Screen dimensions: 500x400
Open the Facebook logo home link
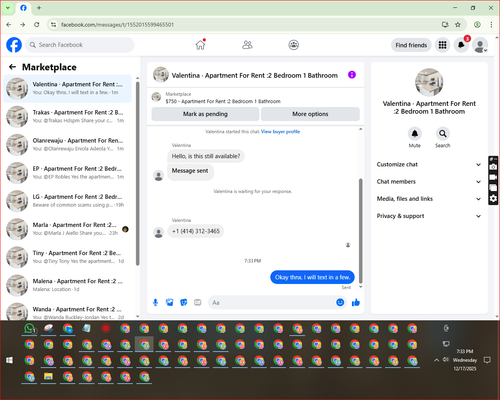click(x=14, y=45)
